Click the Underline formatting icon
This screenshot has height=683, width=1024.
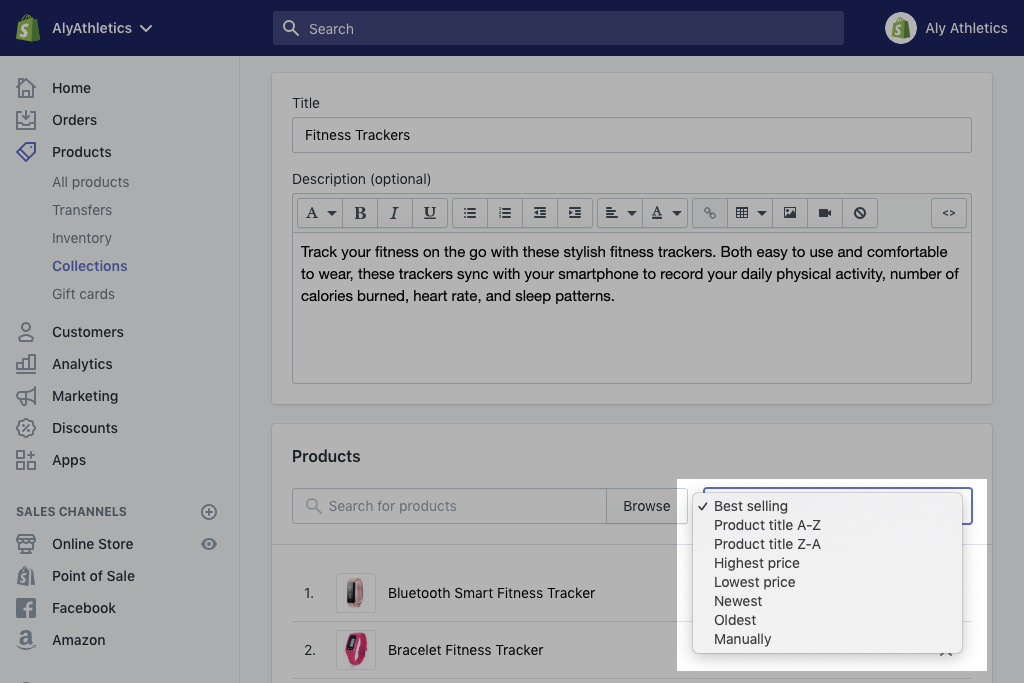[429, 213]
